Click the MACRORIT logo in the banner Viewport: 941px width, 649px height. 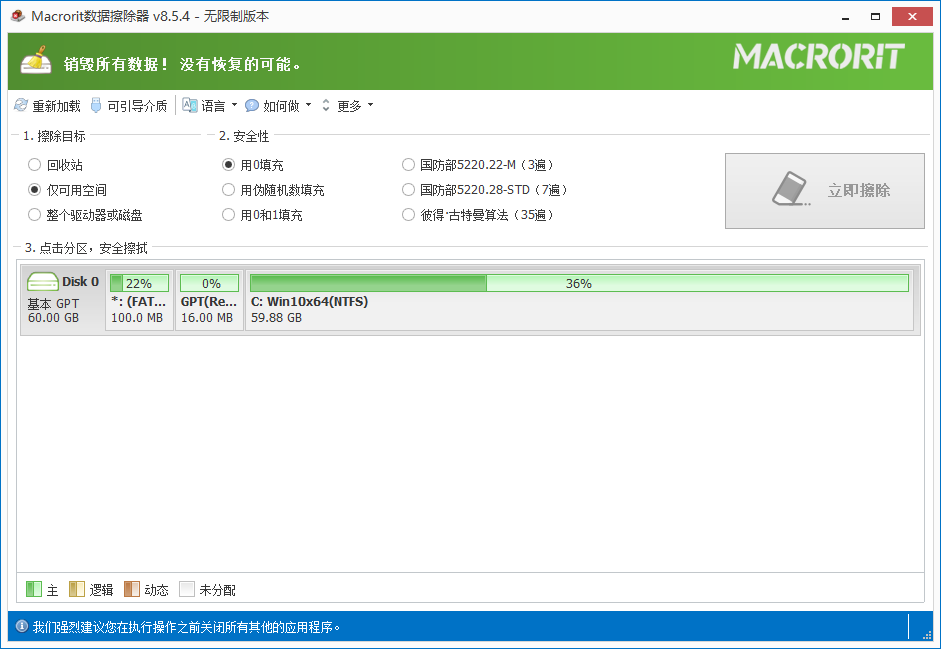[x=819, y=56]
